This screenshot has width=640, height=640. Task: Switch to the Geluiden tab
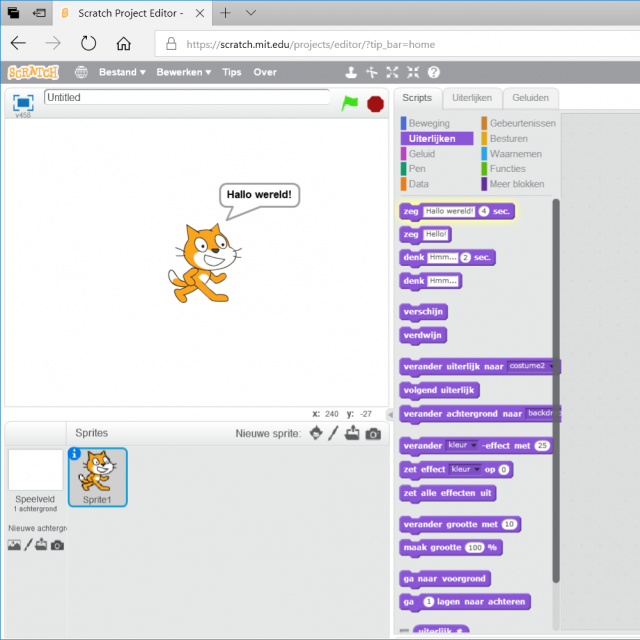point(530,98)
